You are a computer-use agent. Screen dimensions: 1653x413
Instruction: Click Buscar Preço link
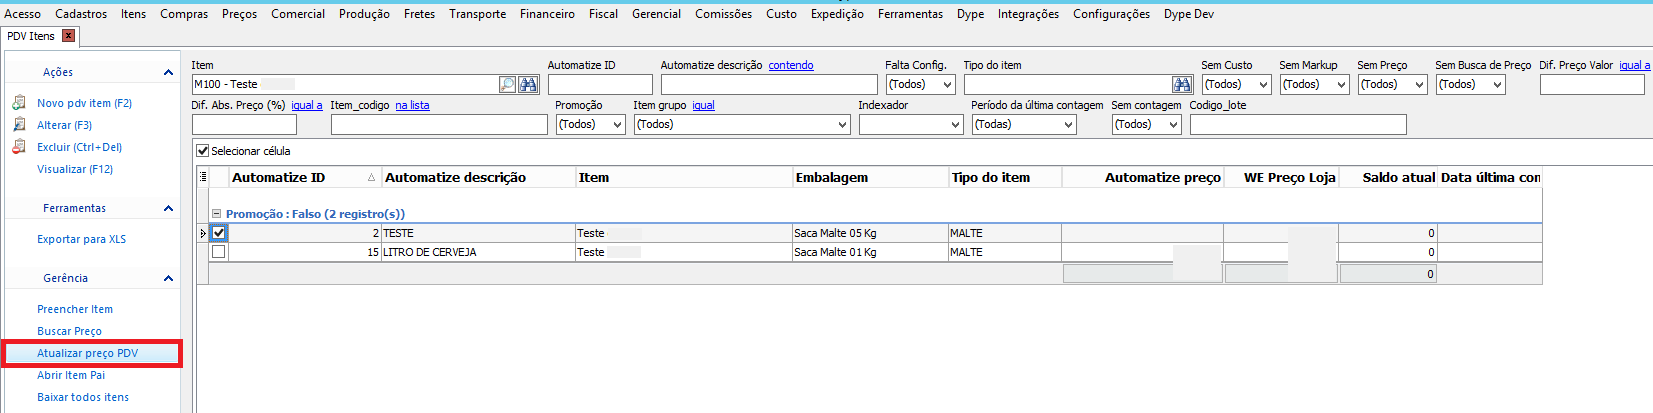coord(69,331)
